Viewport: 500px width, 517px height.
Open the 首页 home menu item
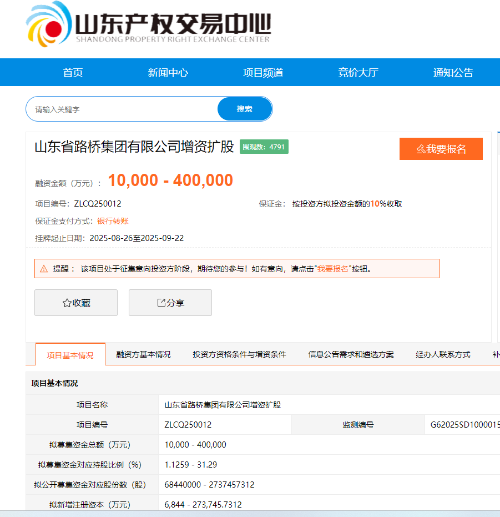tap(73, 72)
